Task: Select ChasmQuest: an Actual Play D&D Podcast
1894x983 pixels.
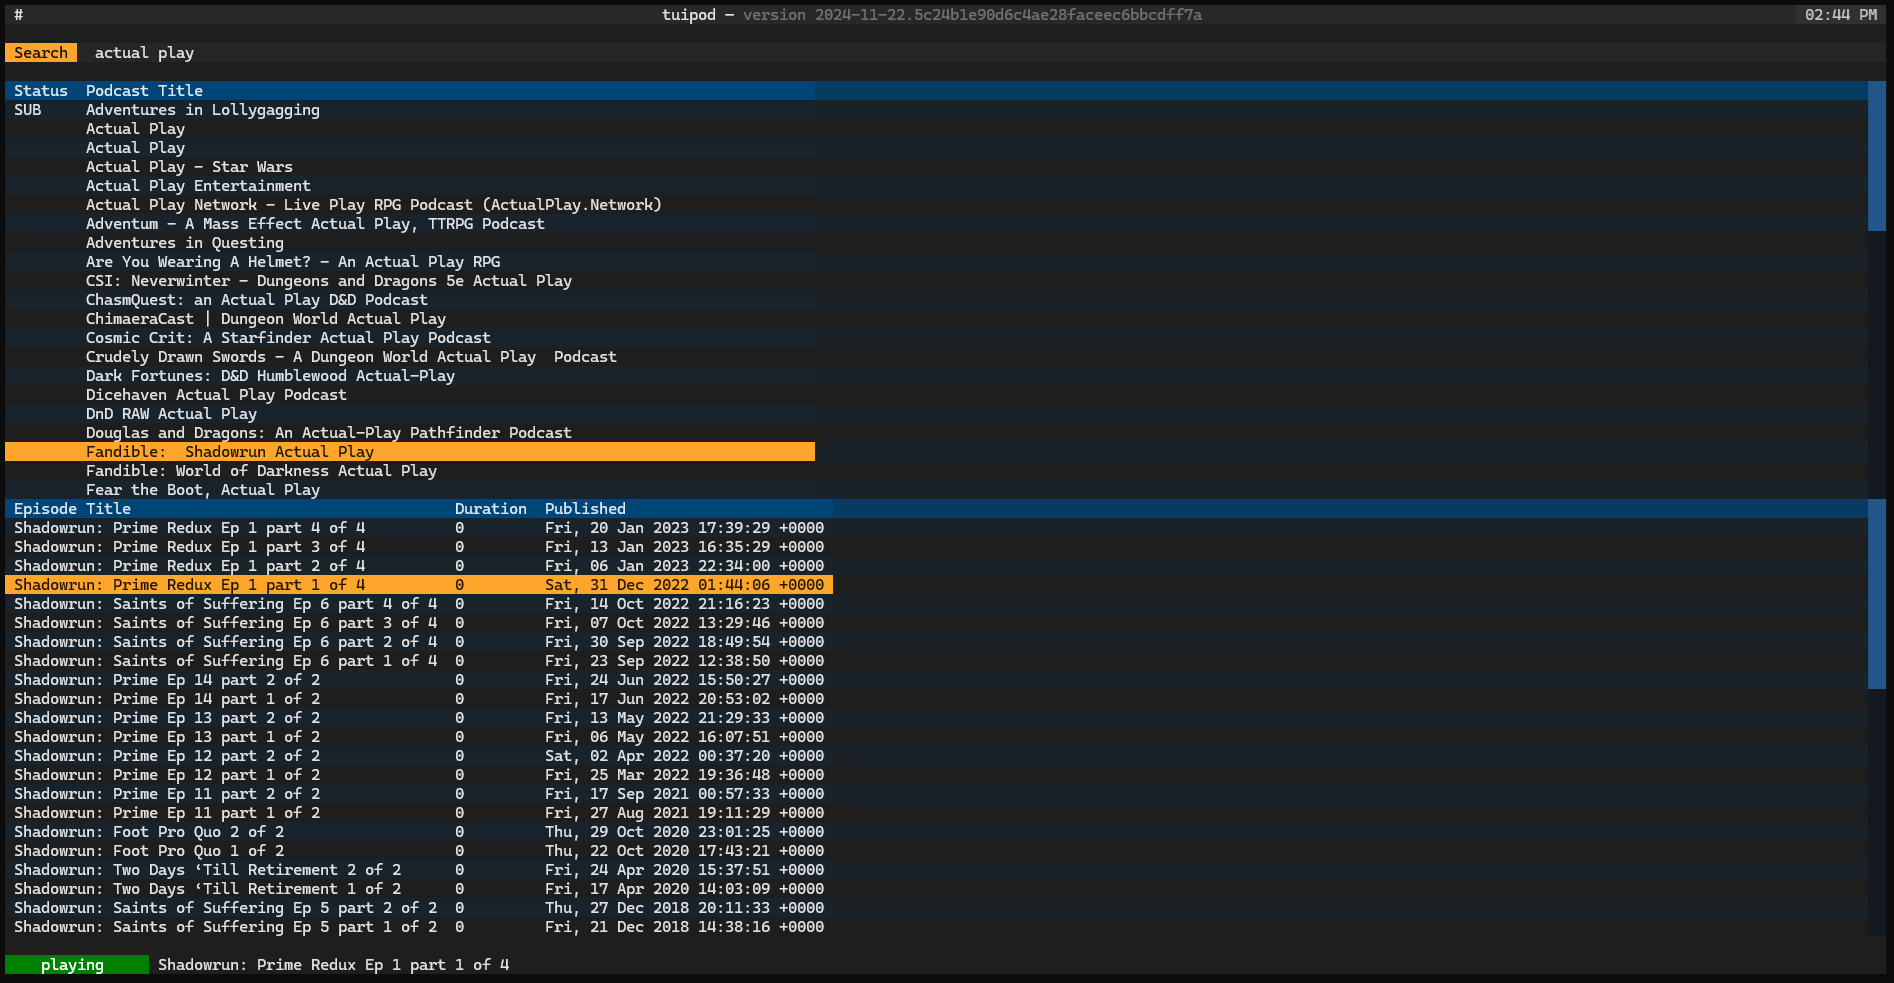Action: [x=410, y=300]
